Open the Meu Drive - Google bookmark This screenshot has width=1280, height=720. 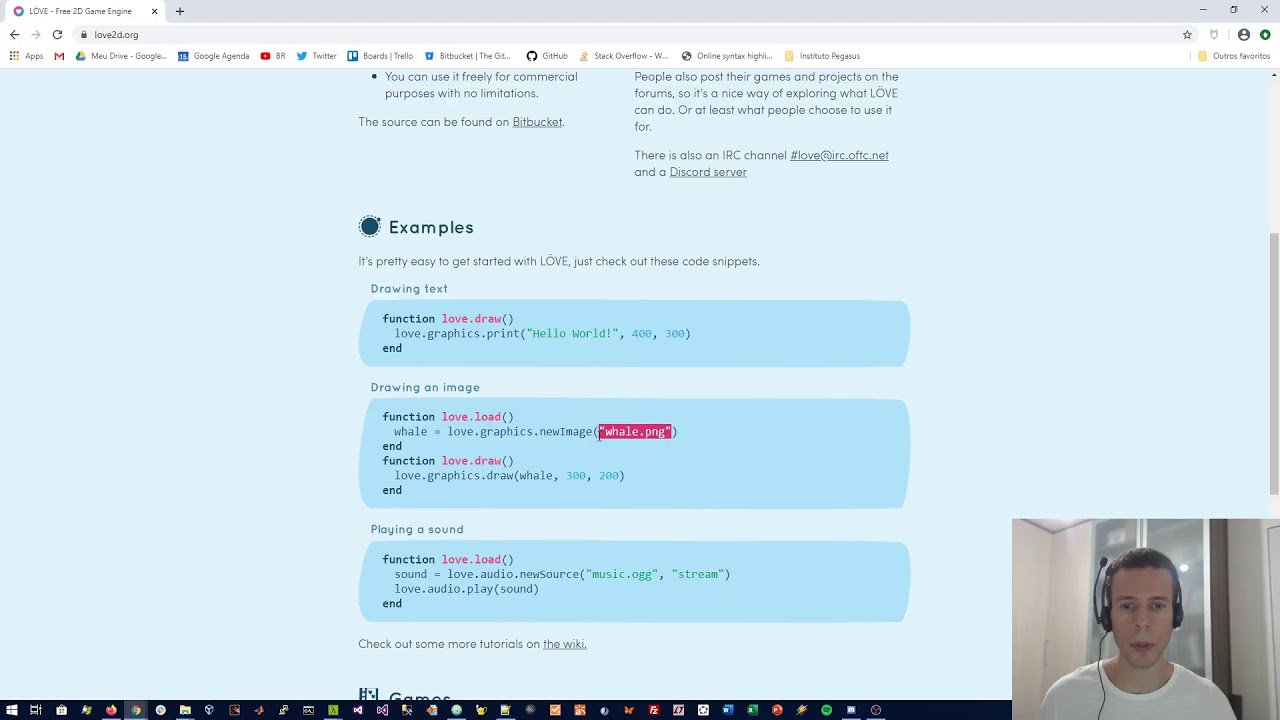click(121, 56)
